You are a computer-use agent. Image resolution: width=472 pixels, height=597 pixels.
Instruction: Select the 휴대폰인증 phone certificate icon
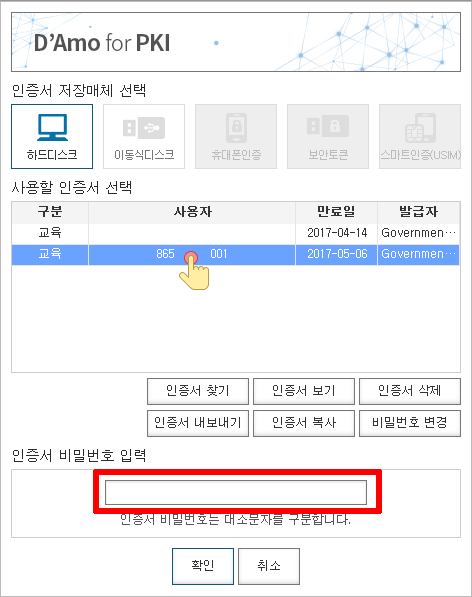tap(236, 136)
